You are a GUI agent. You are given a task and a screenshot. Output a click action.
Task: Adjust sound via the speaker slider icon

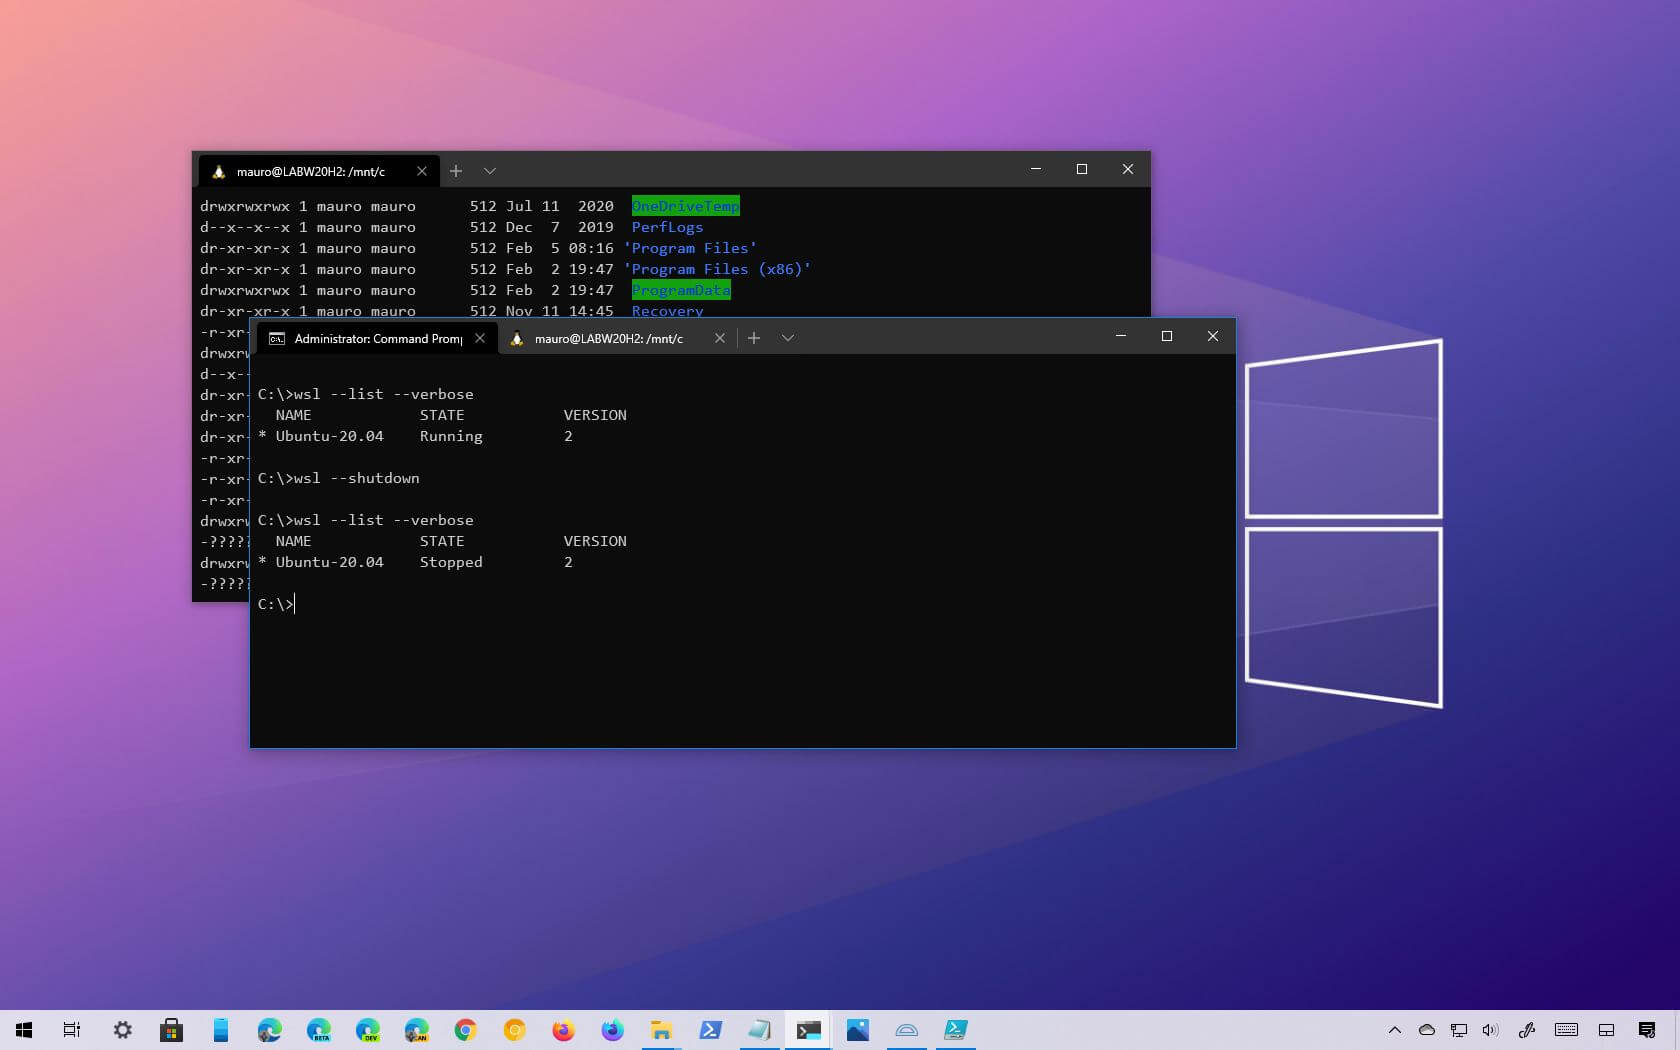1489,1030
